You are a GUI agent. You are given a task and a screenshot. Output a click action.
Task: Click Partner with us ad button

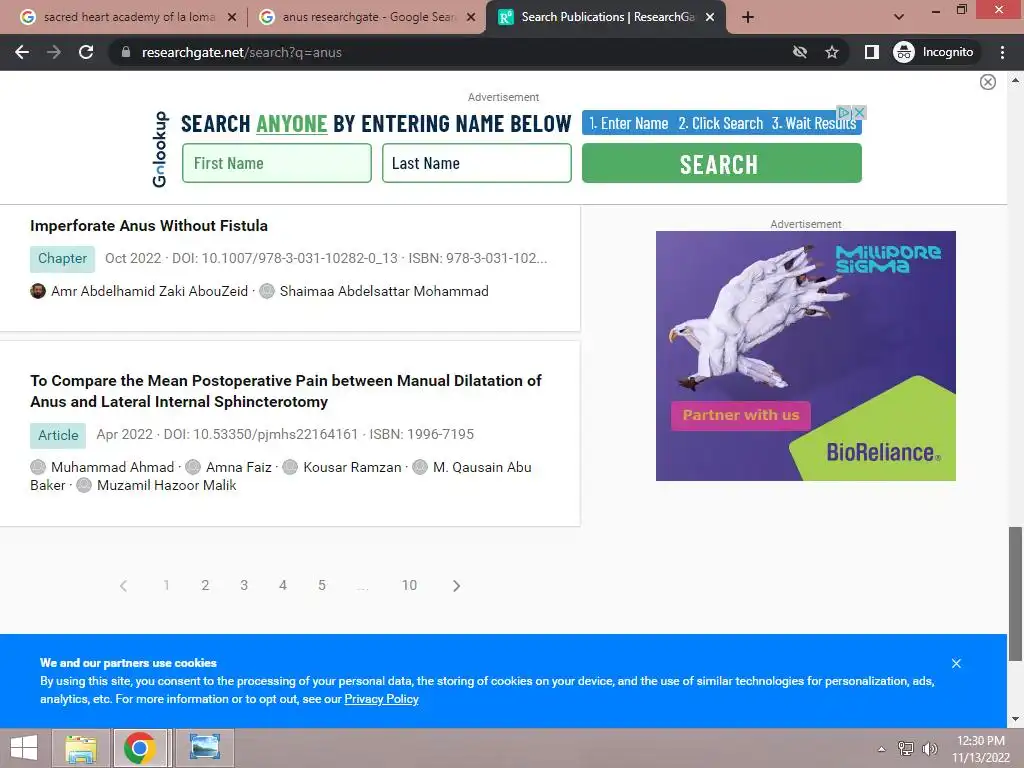(741, 415)
